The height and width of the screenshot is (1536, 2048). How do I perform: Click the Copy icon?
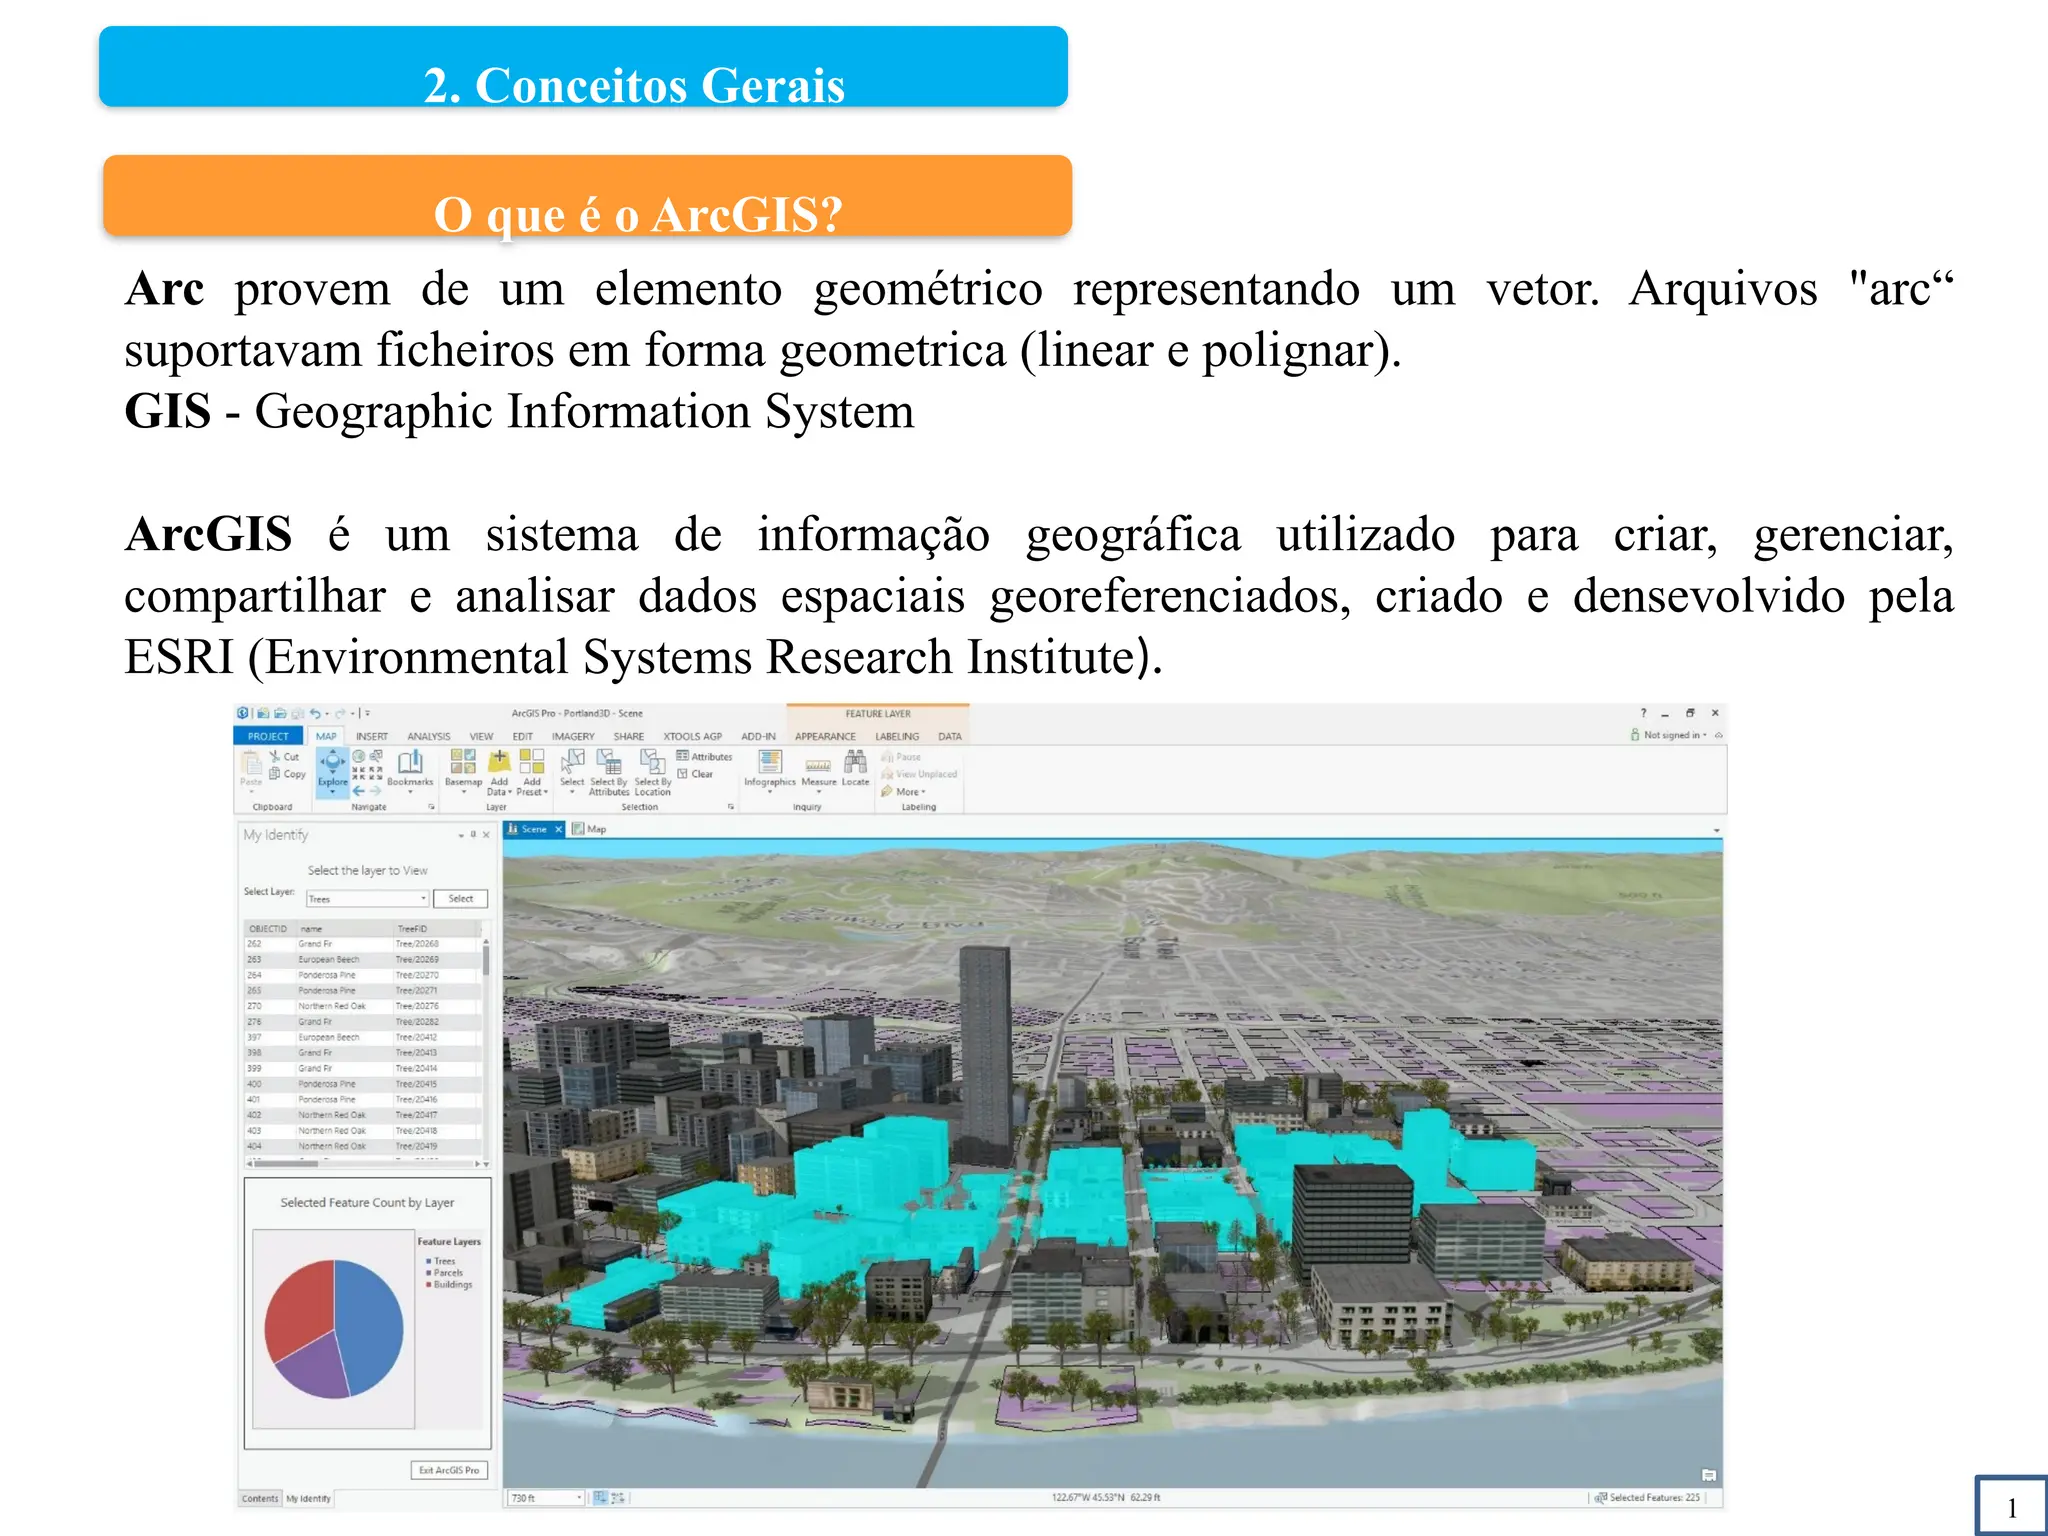[x=274, y=774]
